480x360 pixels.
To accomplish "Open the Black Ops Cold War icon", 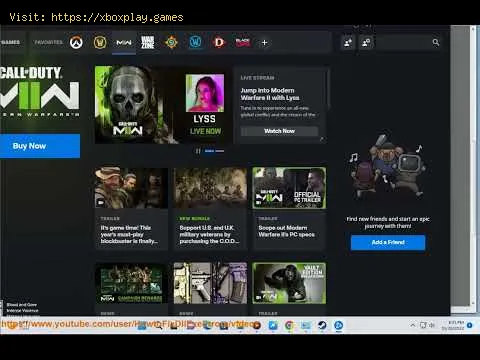I will point(243,42).
